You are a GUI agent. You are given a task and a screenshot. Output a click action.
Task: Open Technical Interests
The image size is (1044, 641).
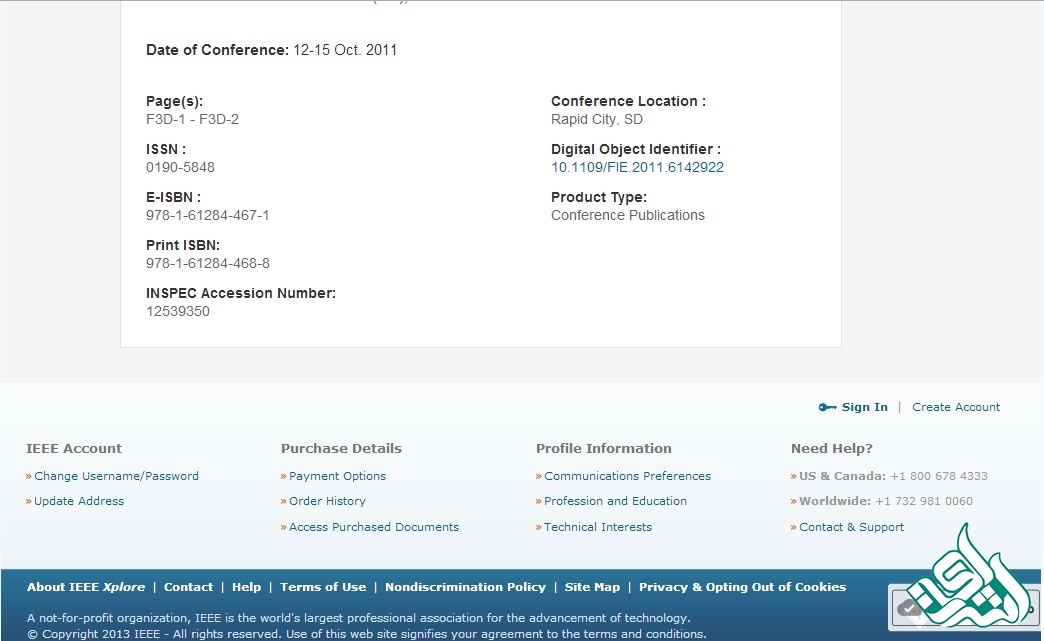598,527
